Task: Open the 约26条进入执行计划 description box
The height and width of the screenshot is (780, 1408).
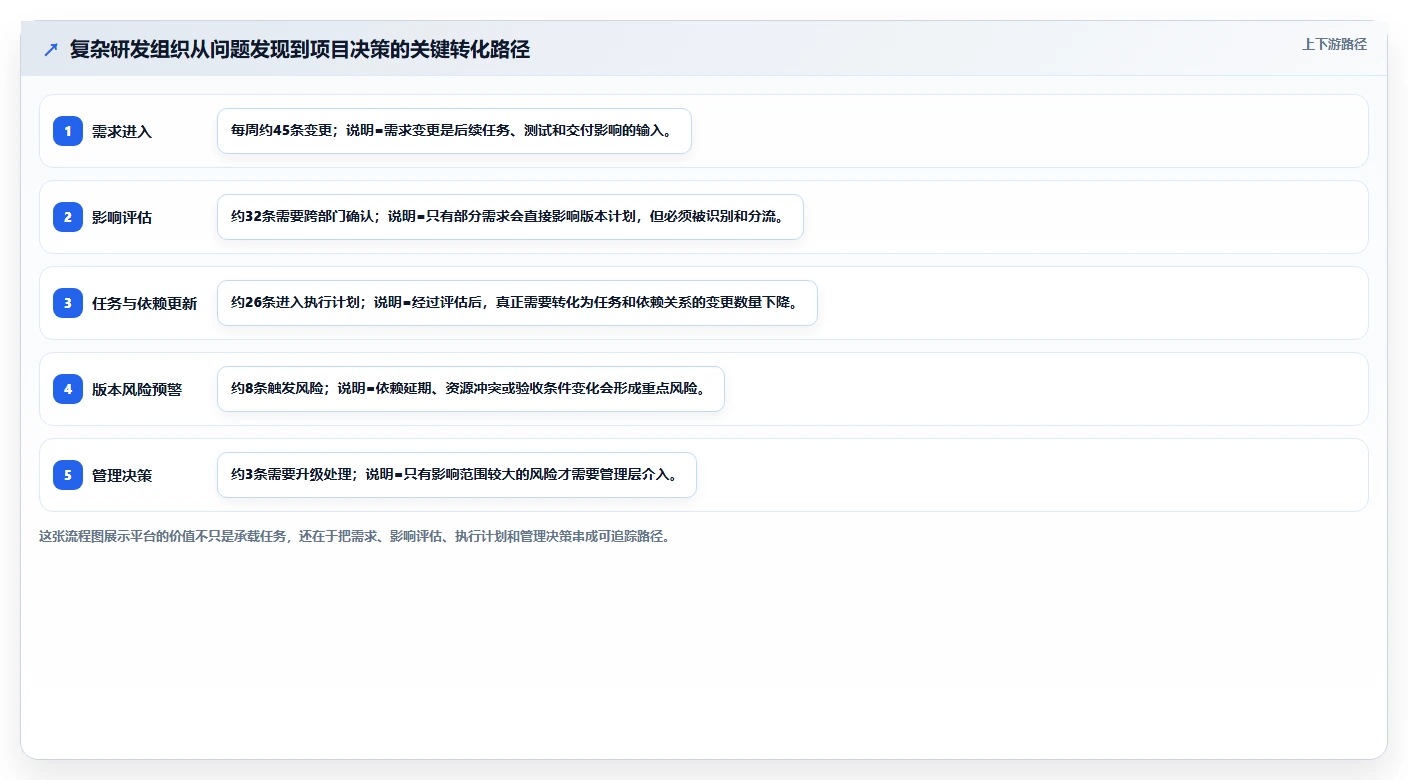Action: point(517,303)
